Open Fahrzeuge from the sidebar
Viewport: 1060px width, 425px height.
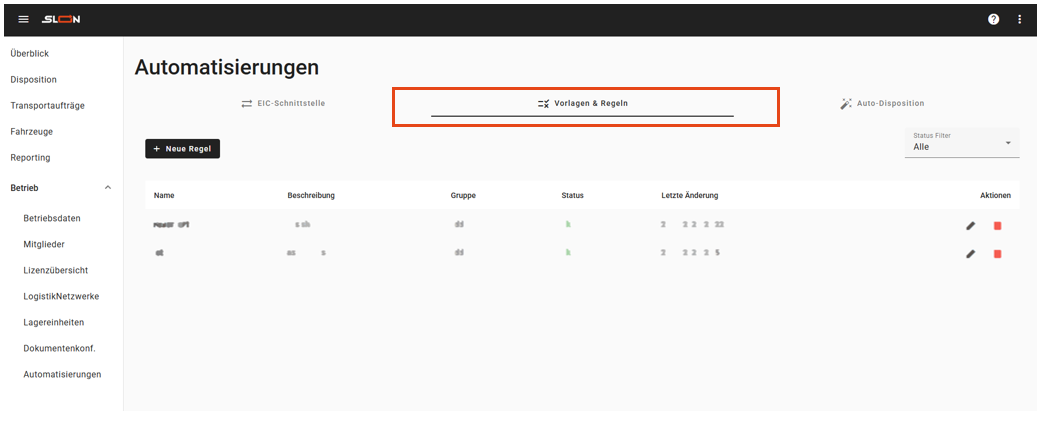click(x=32, y=131)
